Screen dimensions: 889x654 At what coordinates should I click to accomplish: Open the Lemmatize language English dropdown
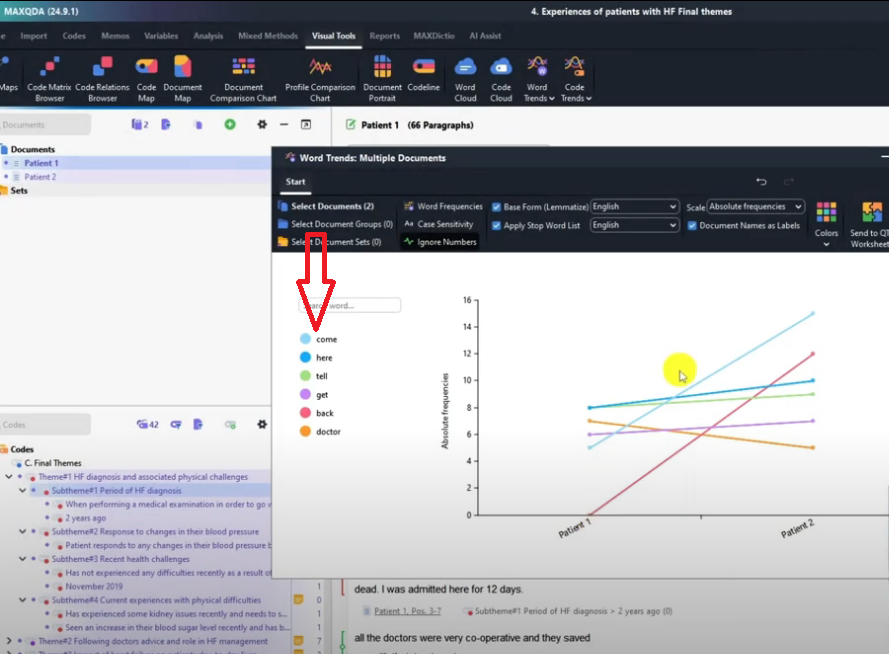(634, 207)
